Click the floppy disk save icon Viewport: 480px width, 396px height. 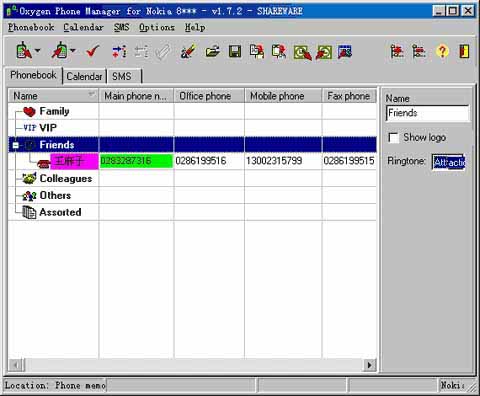tap(235, 52)
